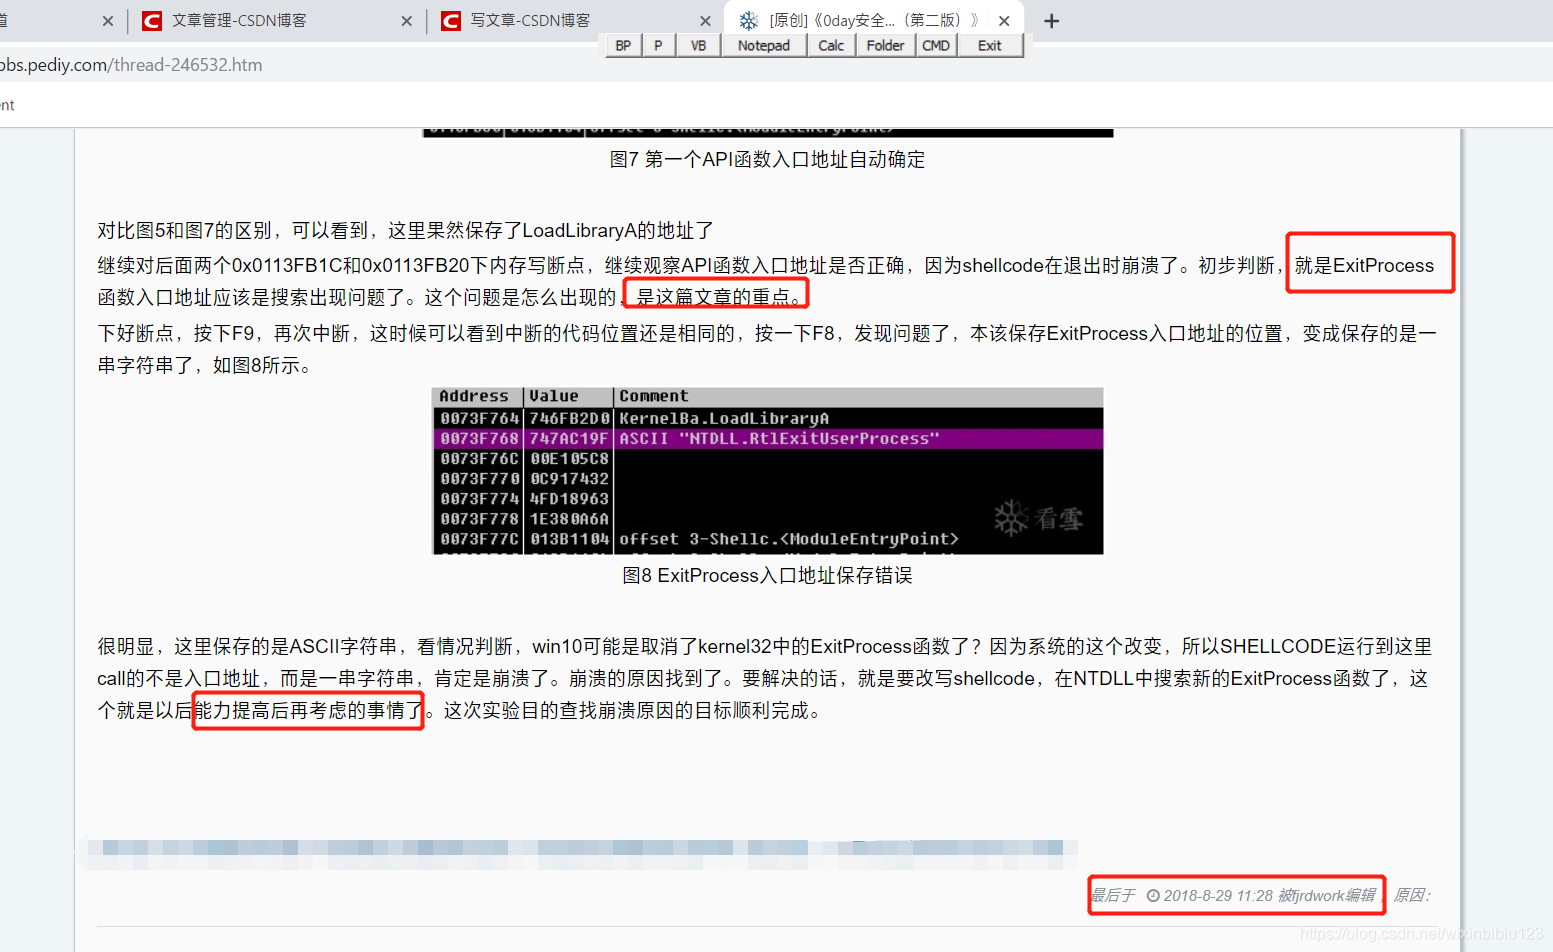Click the CSDN favicon on 文章管理 tab

[152, 21]
